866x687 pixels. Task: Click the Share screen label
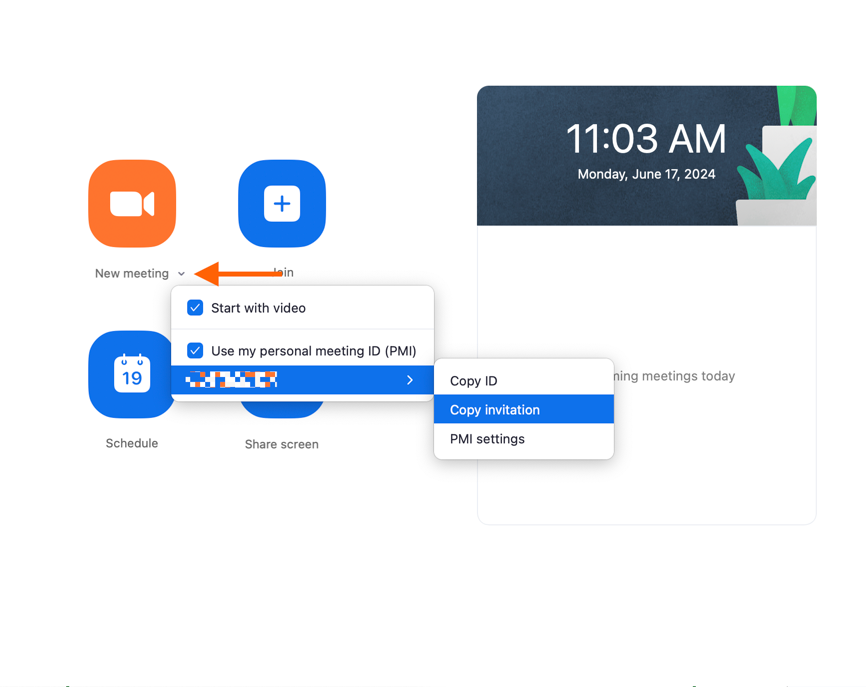(282, 444)
